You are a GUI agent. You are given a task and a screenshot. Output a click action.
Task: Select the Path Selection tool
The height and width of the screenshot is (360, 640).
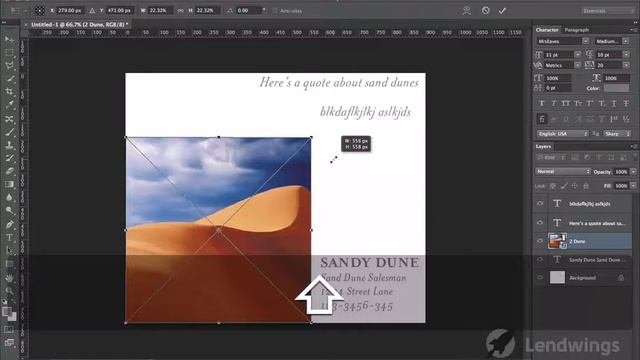click(x=9, y=251)
